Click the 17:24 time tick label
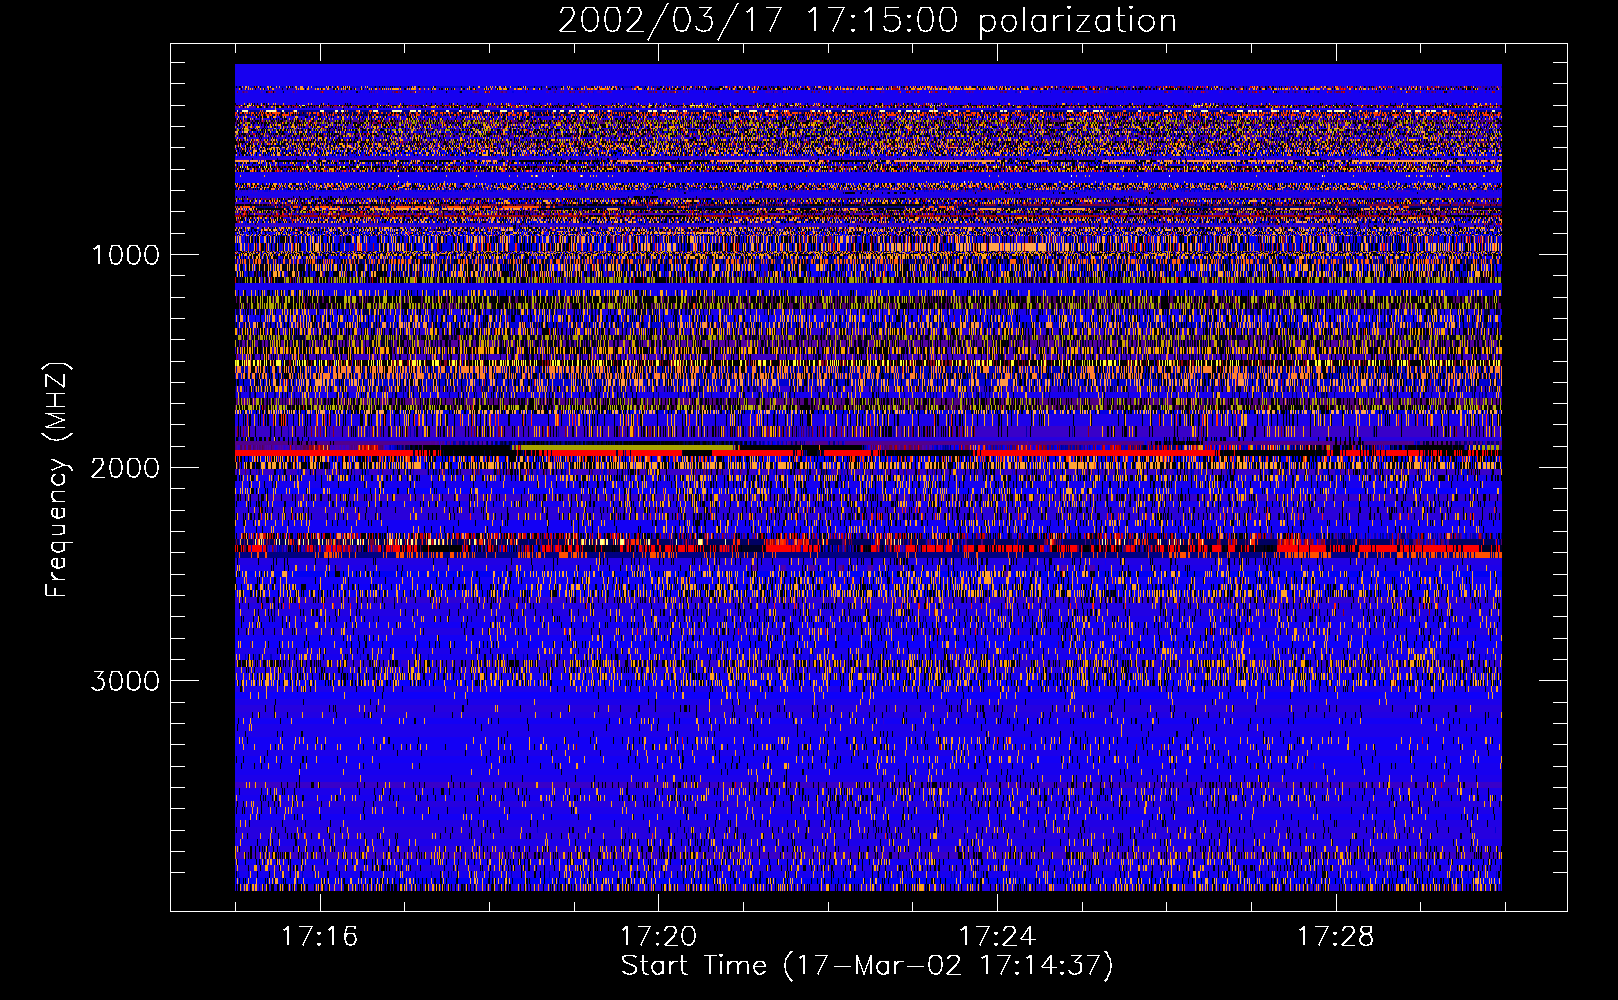The width and height of the screenshot is (1618, 1000). point(997,937)
